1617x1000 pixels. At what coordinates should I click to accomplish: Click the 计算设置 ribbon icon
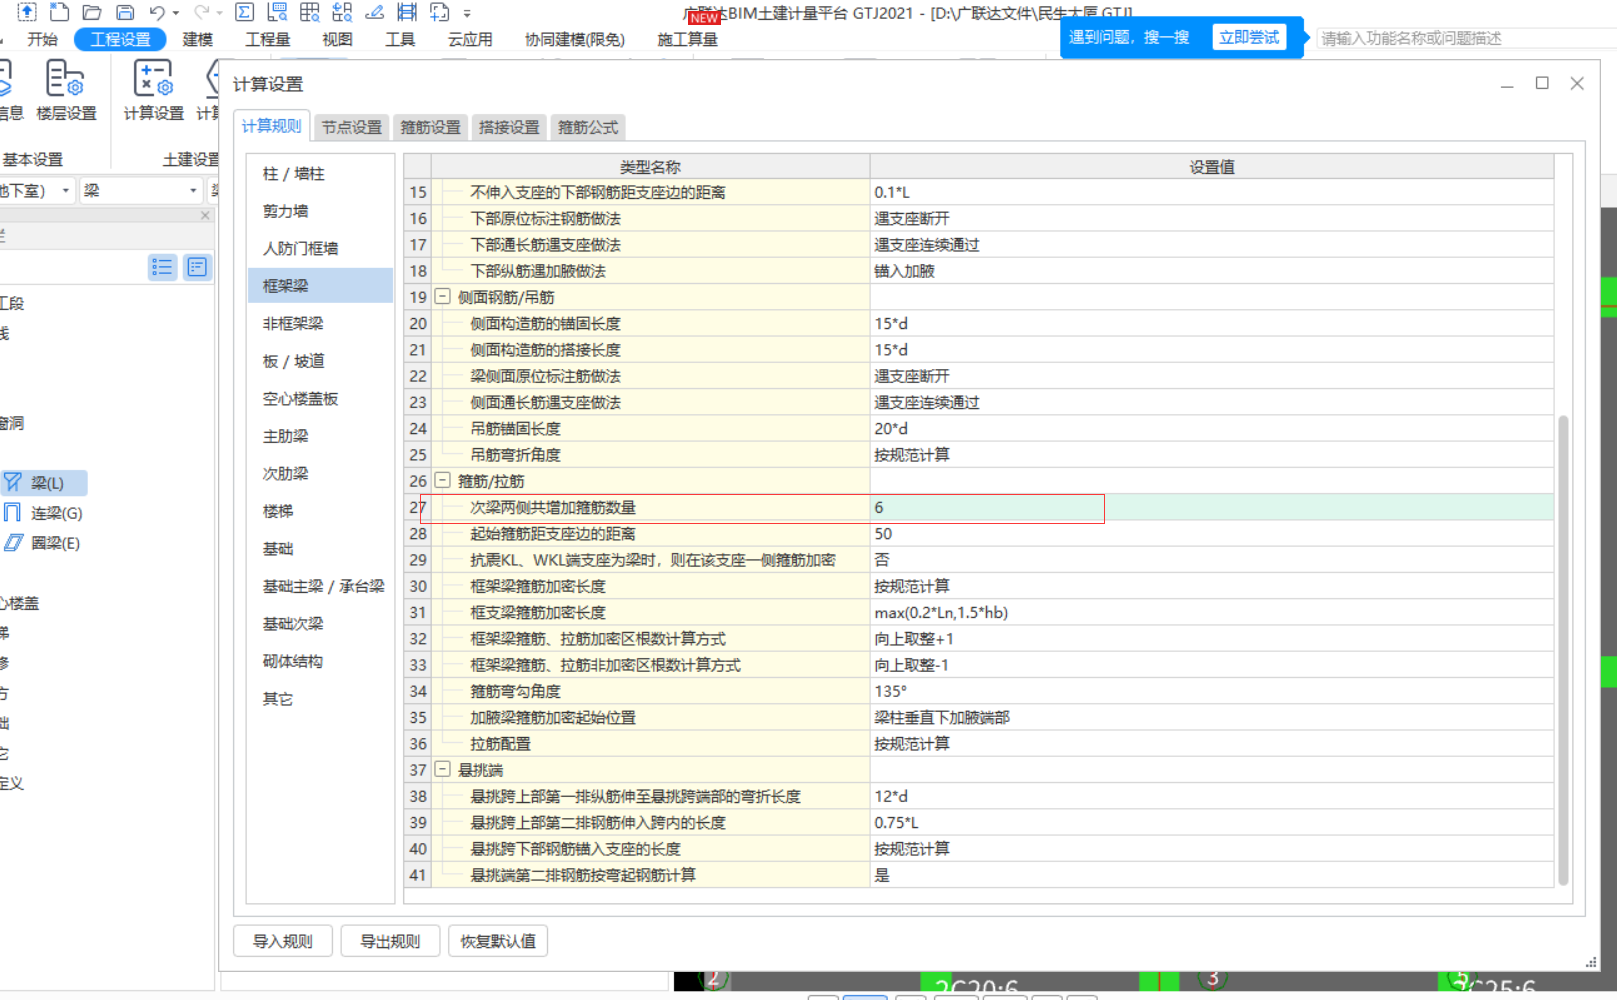(x=153, y=90)
